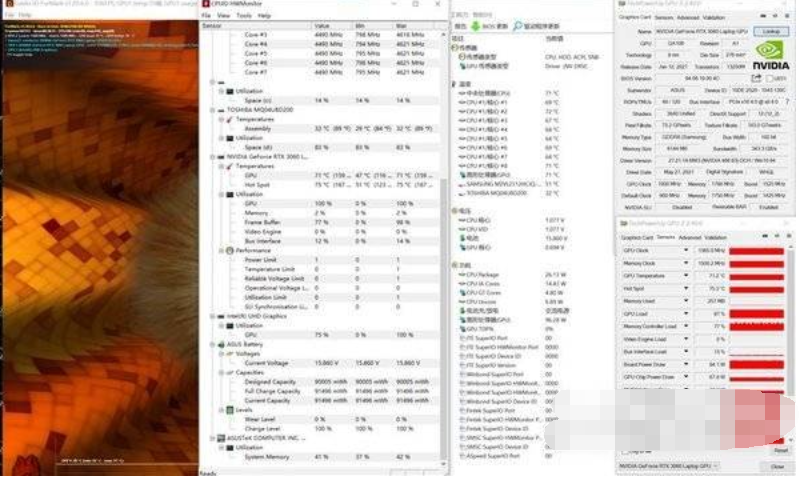Switch to Sensors tab in upper GPU-Z window
The width and height of the screenshot is (801, 480).
pos(664,17)
